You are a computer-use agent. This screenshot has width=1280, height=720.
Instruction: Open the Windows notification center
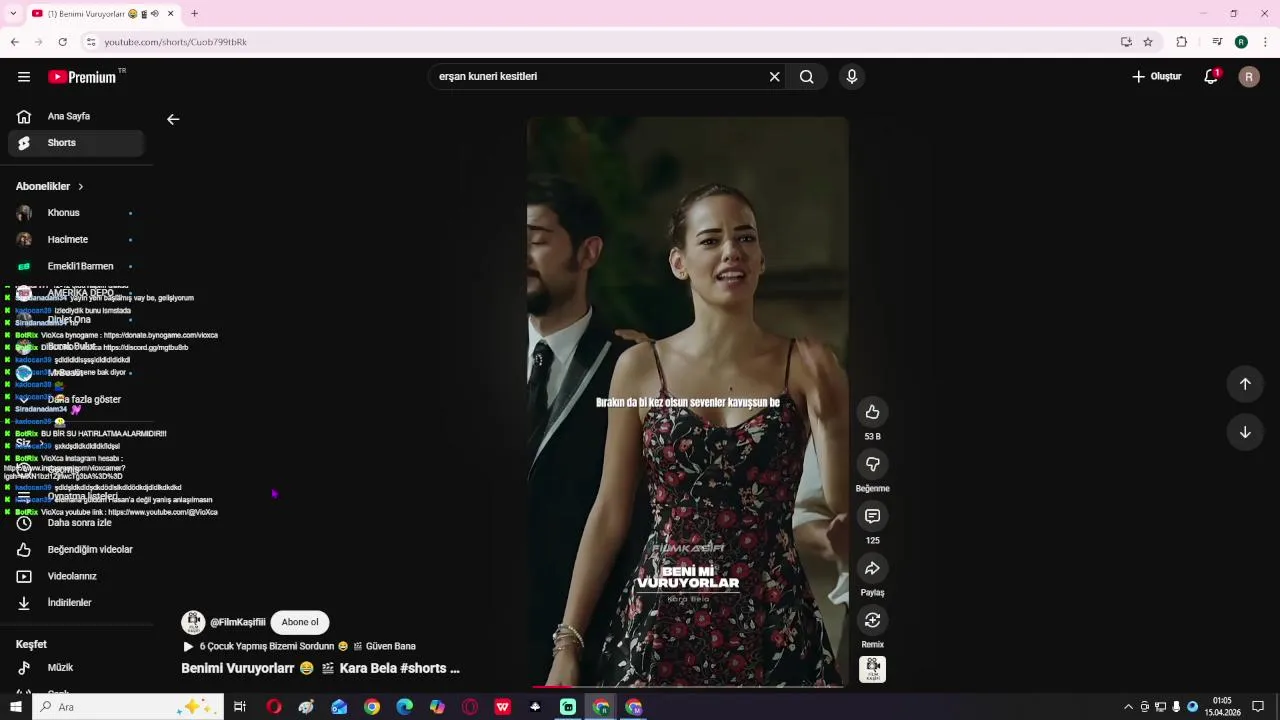[1258, 707]
